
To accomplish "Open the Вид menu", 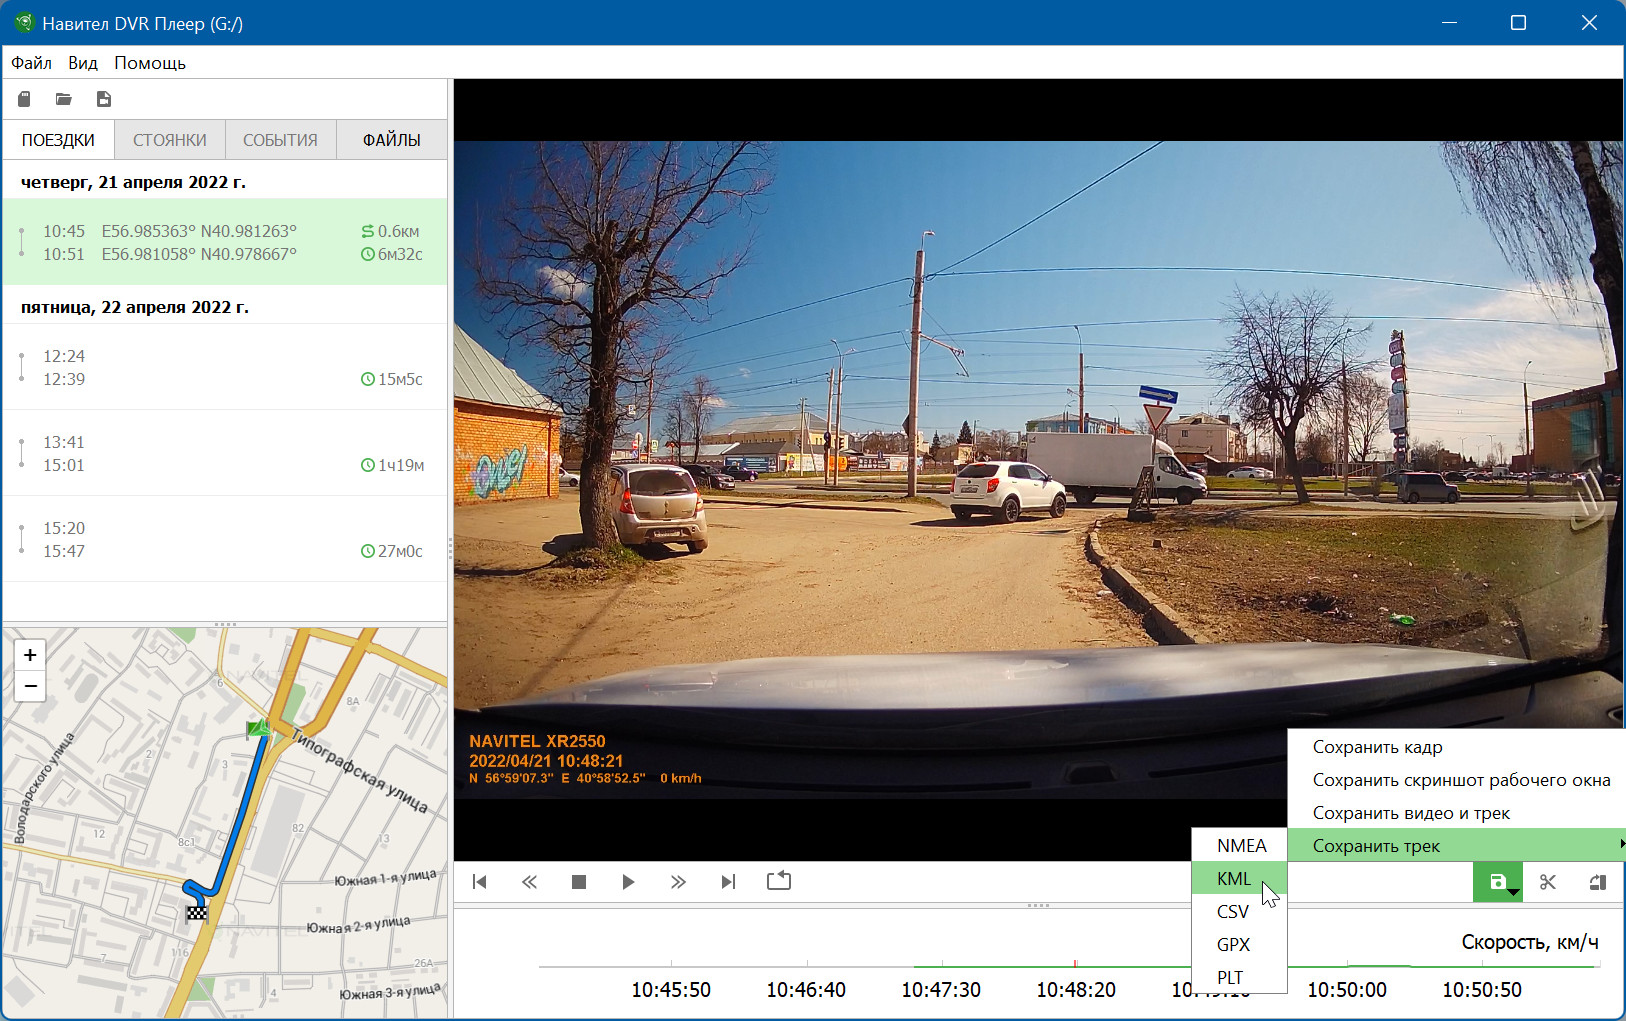I will (x=83, y=63).
